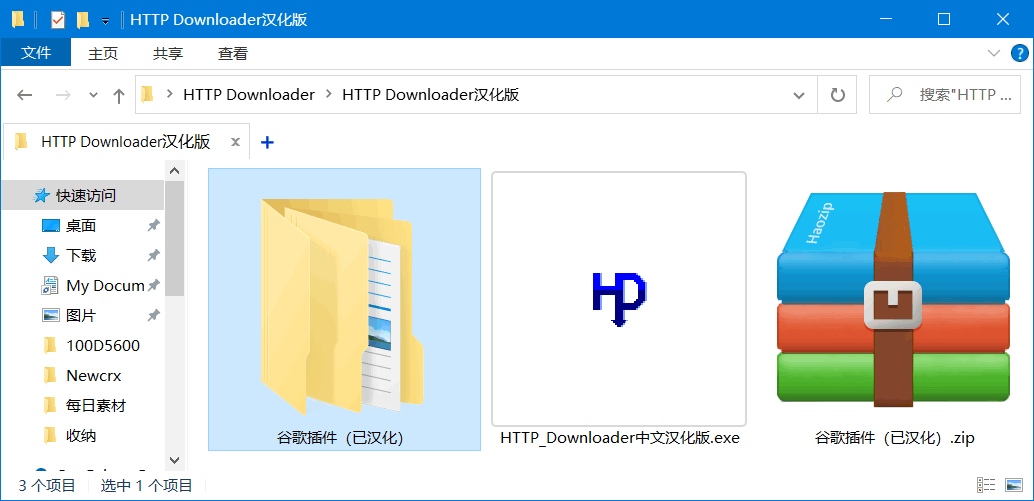The image size is (1034, 501).
Task: Select the Haozip archive icon
Action: click(894, 299)
